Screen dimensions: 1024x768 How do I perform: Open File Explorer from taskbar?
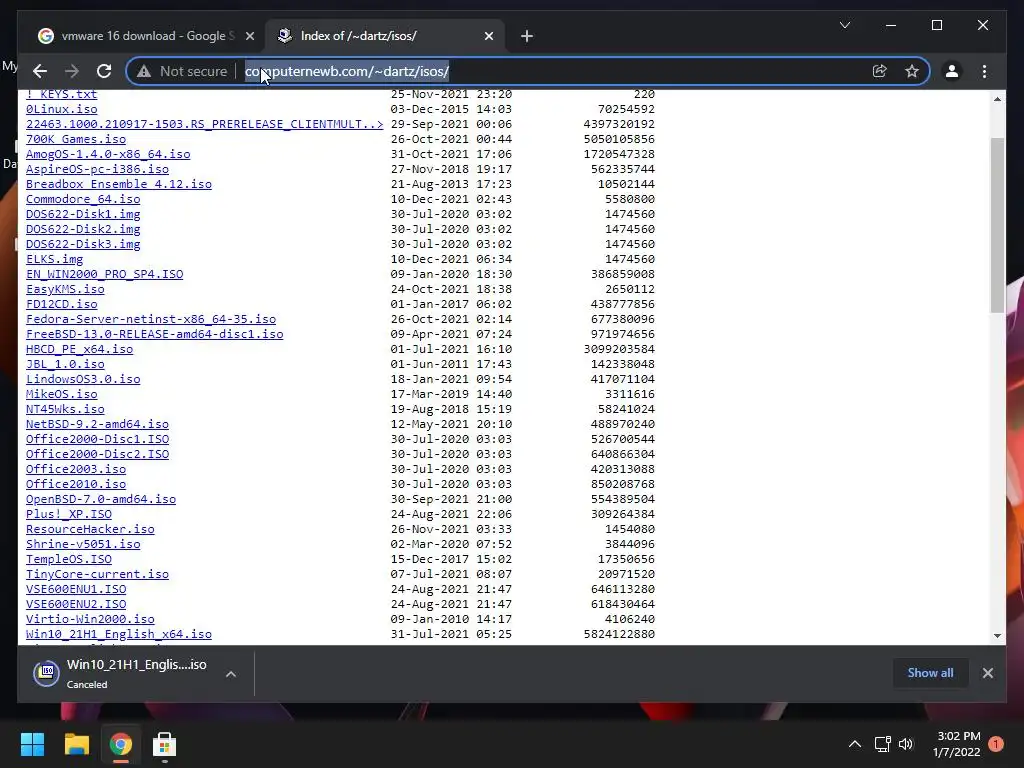coord(76,744)
